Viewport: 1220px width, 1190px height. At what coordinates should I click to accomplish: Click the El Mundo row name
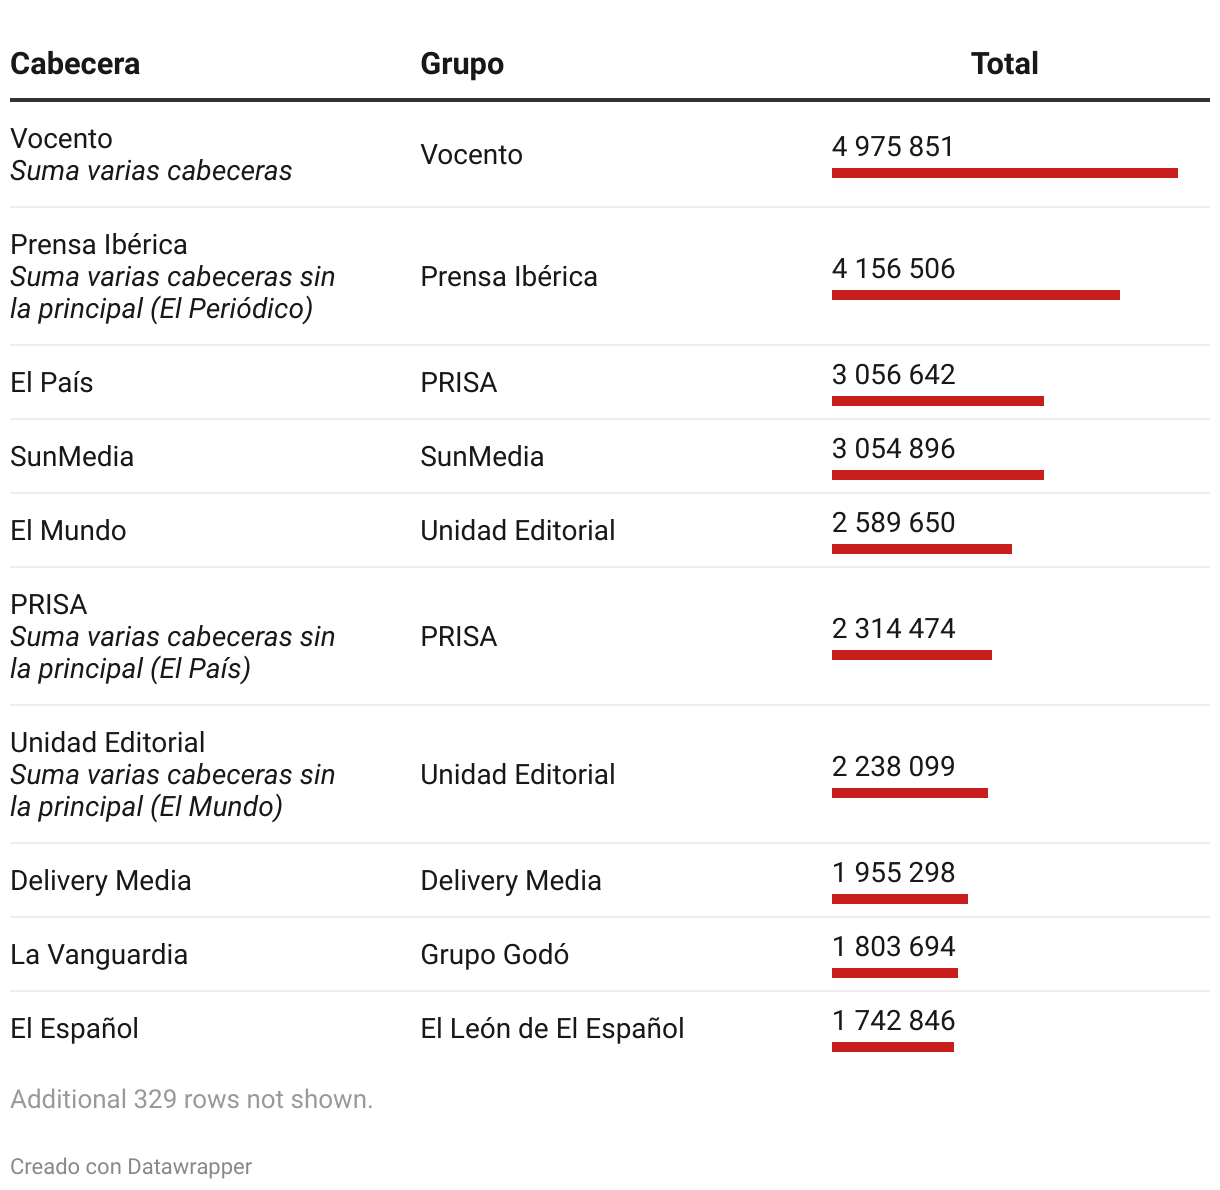click(x=68, y=530)
